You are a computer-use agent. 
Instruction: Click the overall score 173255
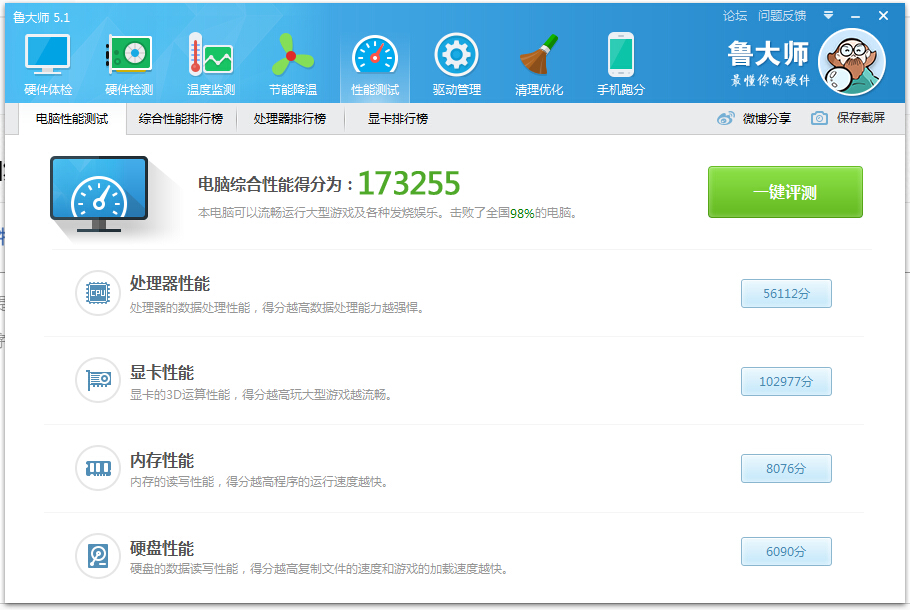click(409, 183)
